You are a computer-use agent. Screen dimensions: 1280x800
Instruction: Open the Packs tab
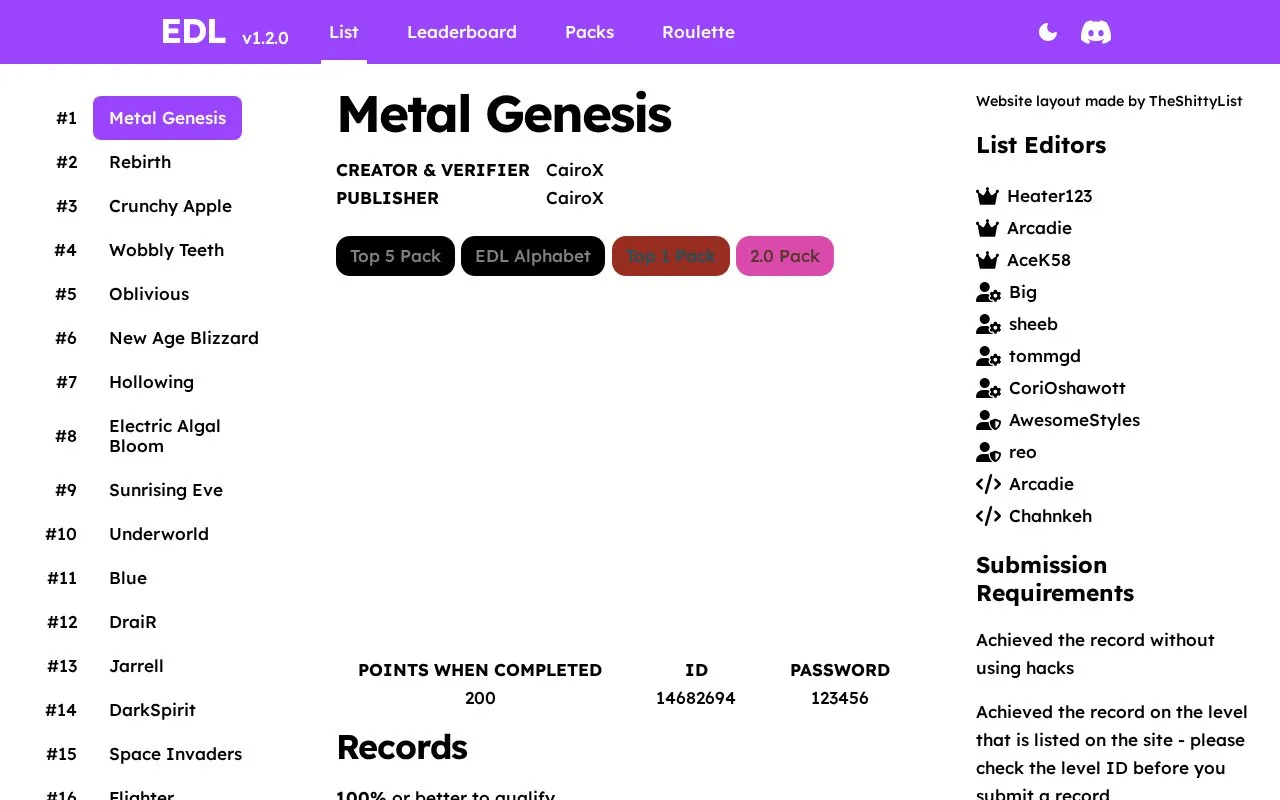tap(590, 32)
